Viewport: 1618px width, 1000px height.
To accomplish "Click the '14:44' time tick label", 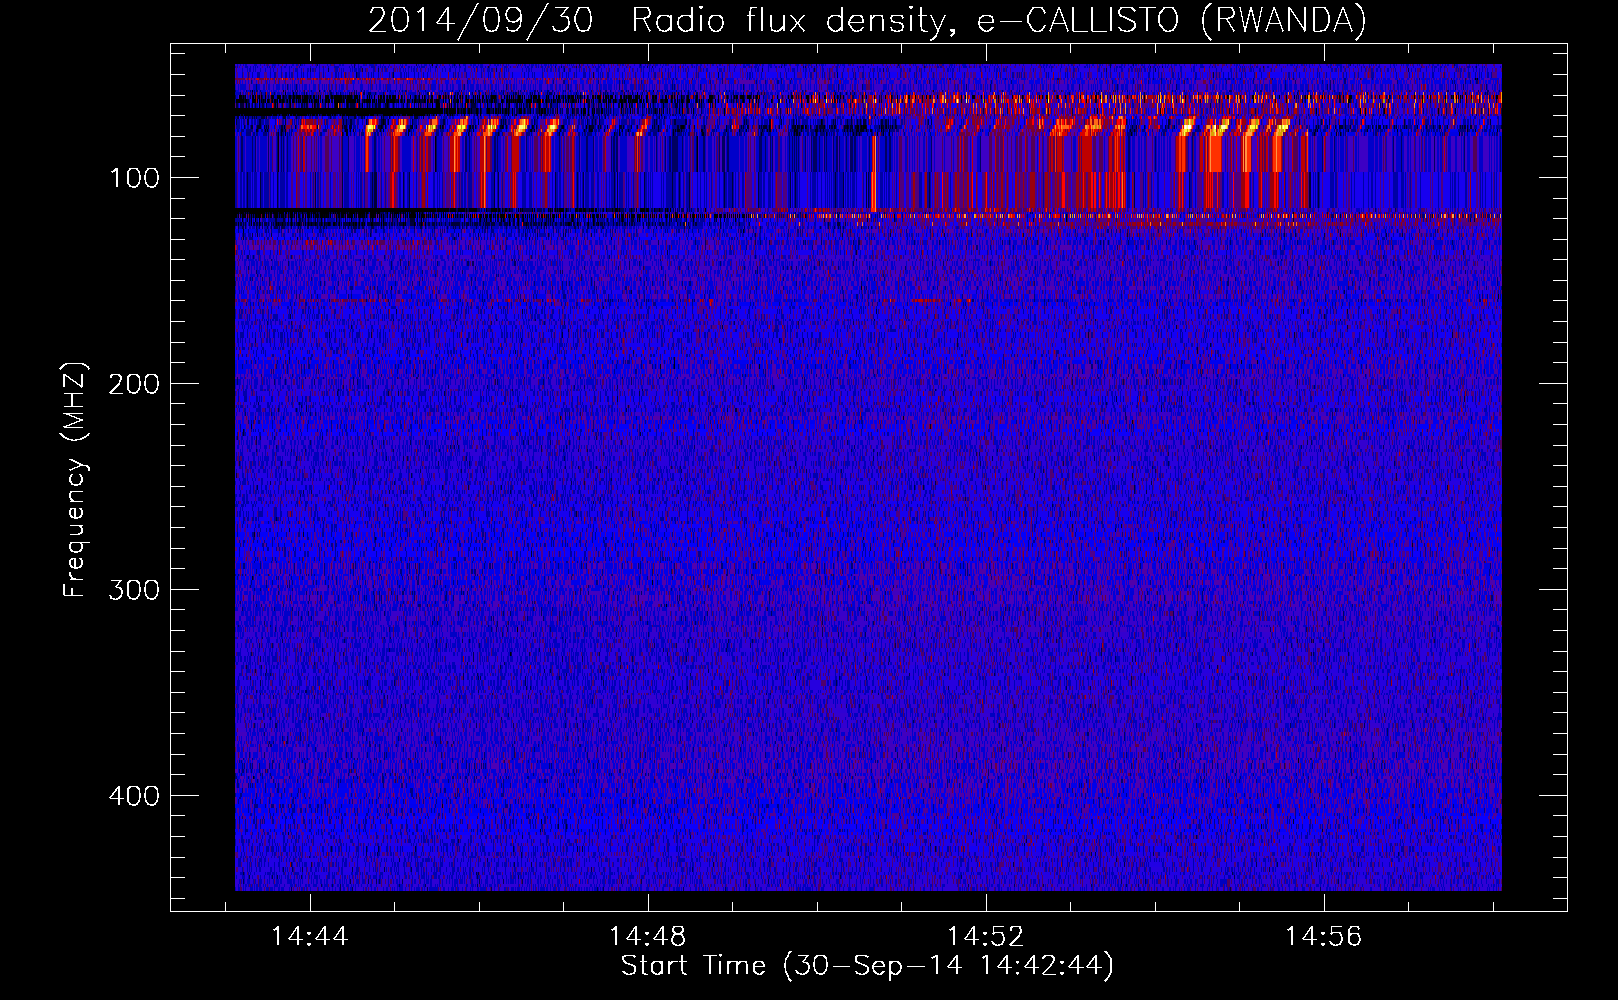I will pyautogui.click(x=310, y=936).
